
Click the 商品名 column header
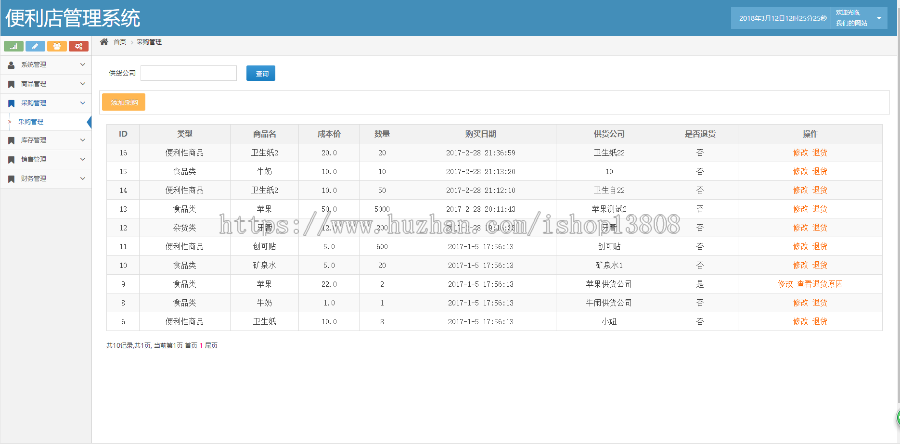pyautogui.click(x=265, y=134)
